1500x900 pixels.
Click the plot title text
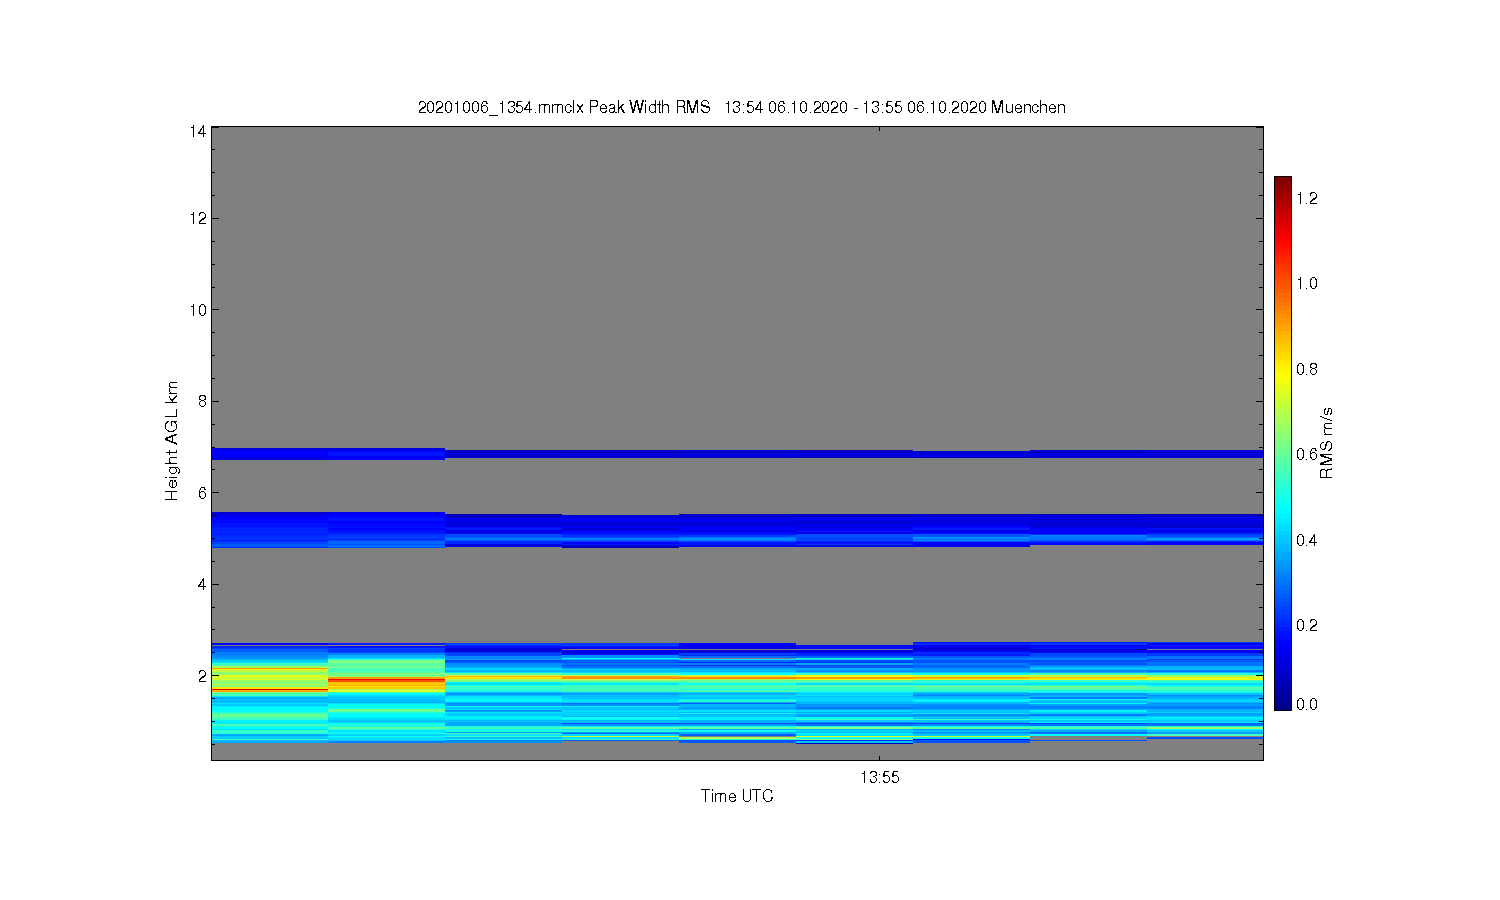pyautogui.click(x=742, y=107)
